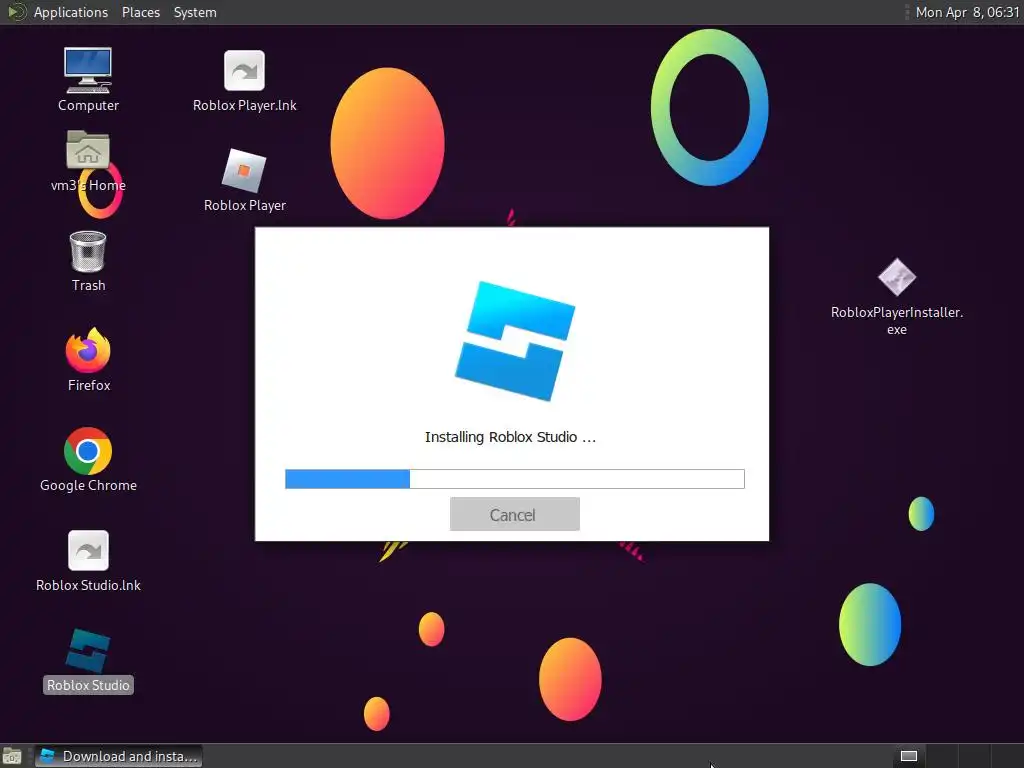The height and width of the screenshot is (768, 1024).
Task: Select the Trash desktop icon
Action: (88, 251)
